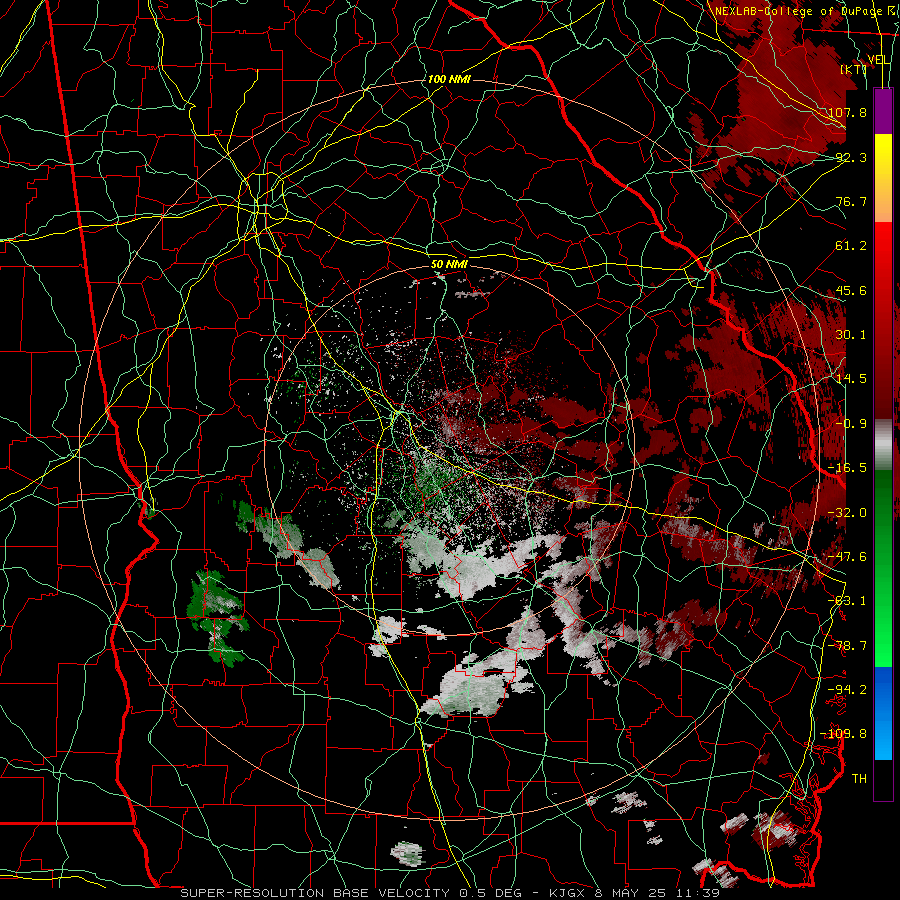Select the 92.3 velocity scale value

tap(851, 157)
